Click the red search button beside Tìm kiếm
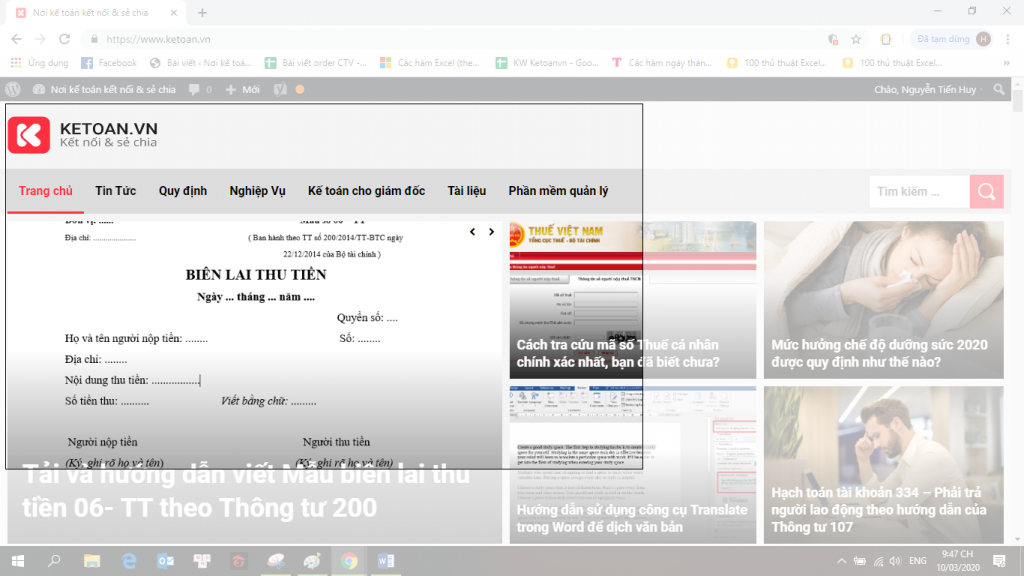Viewport: 1024px width, 576px height. (986, 191)
